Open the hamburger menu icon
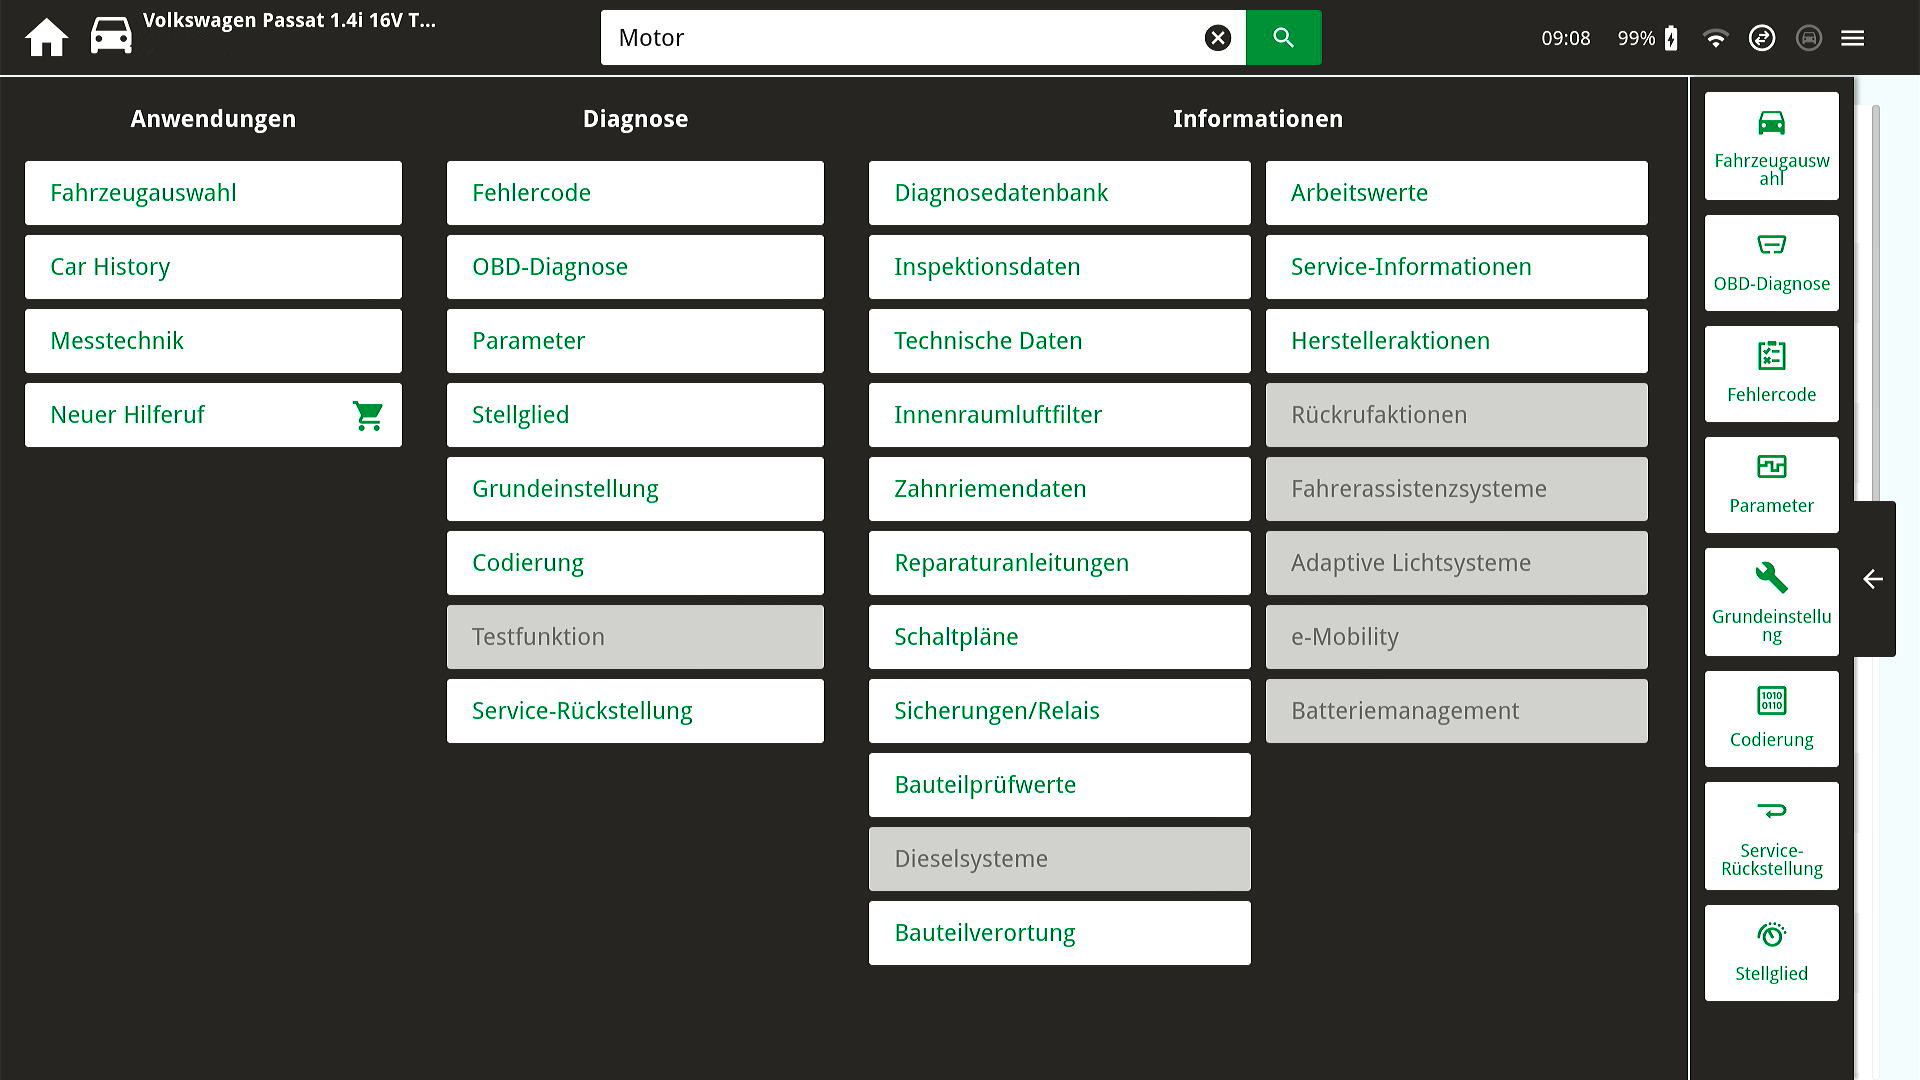This screenshot has height=1080, width=1920. (x=1852, y=38)
